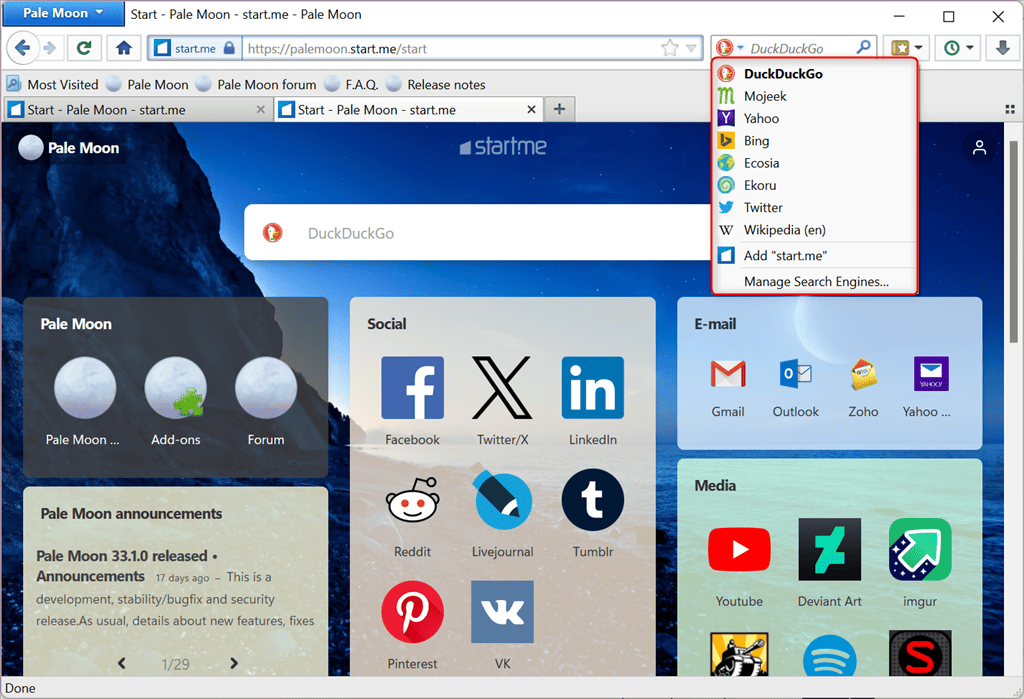Click the Pale Moon logo on start page
The image size is (1024, 699).
click(x=69, y=148)
